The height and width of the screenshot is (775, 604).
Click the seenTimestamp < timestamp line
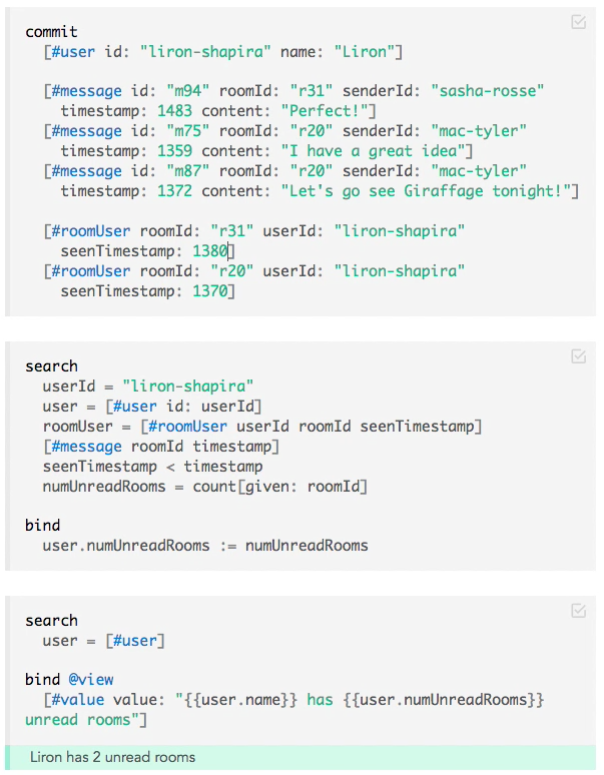pos(152,466)
